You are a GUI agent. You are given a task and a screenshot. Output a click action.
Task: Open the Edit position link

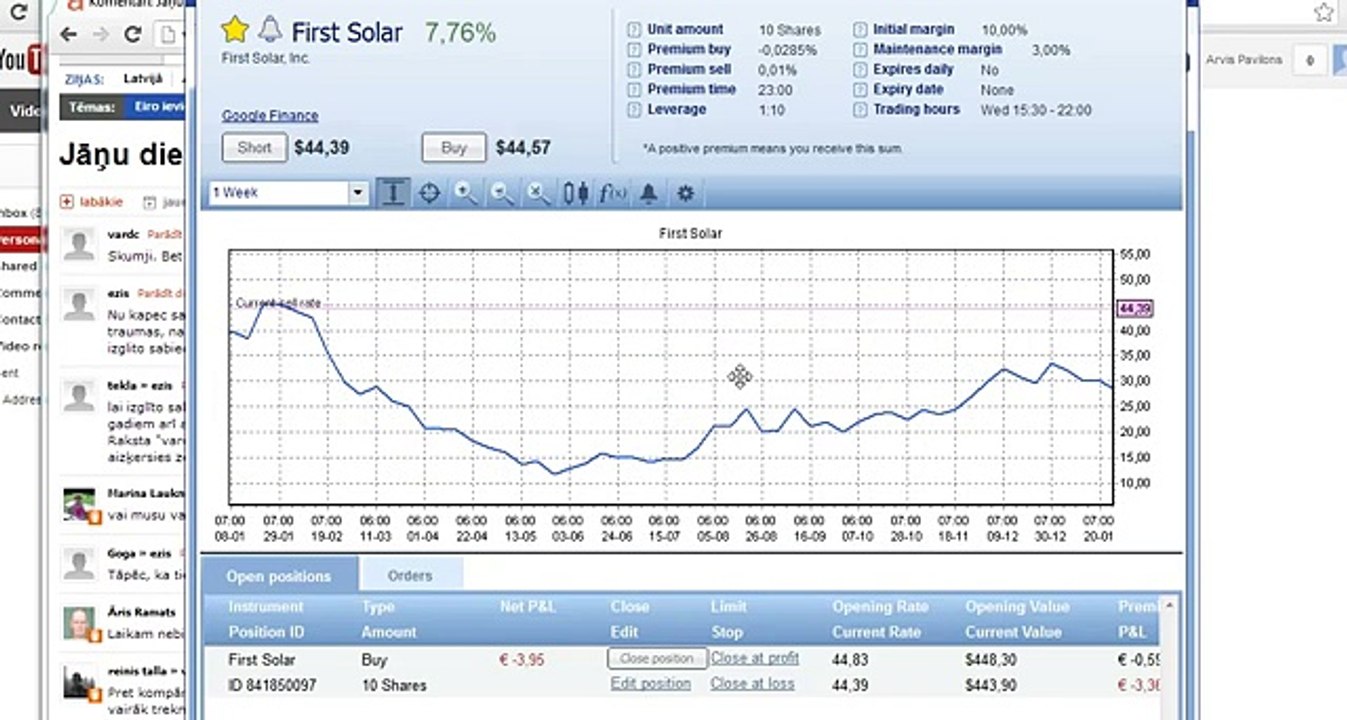tap(651, 684)
